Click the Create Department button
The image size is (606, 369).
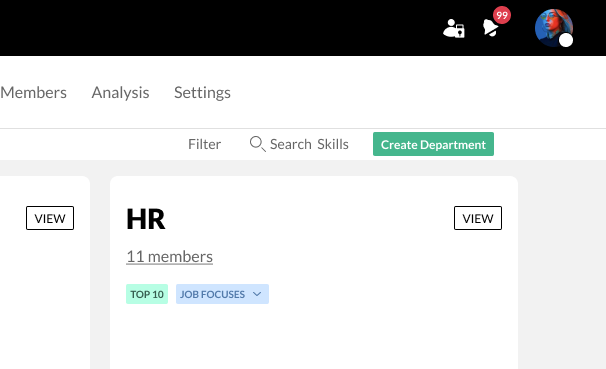pos(433,144)
